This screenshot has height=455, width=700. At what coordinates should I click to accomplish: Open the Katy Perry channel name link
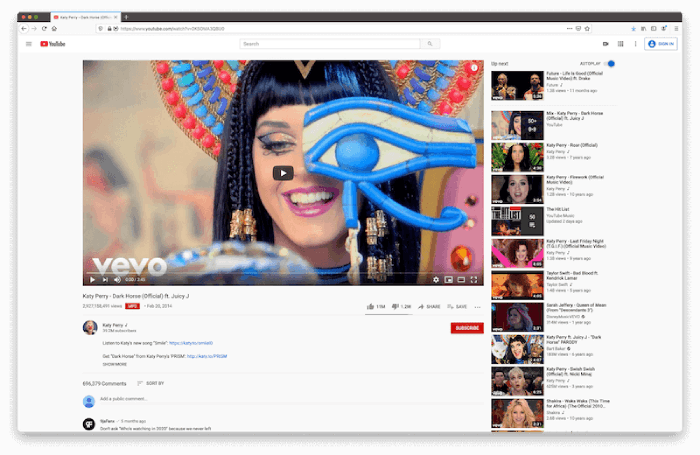click(112, 325)
